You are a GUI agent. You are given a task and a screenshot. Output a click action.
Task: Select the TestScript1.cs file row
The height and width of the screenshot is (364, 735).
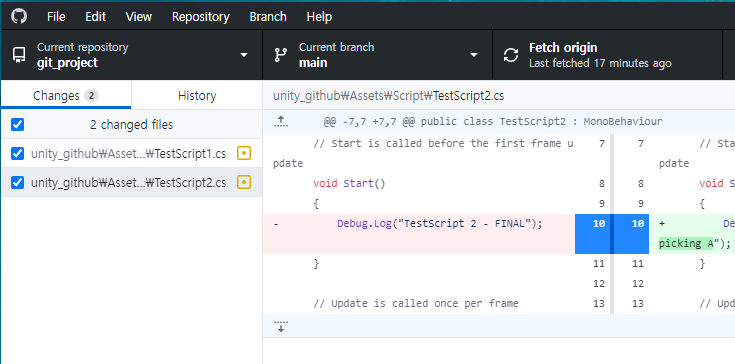tap(132, 153)
